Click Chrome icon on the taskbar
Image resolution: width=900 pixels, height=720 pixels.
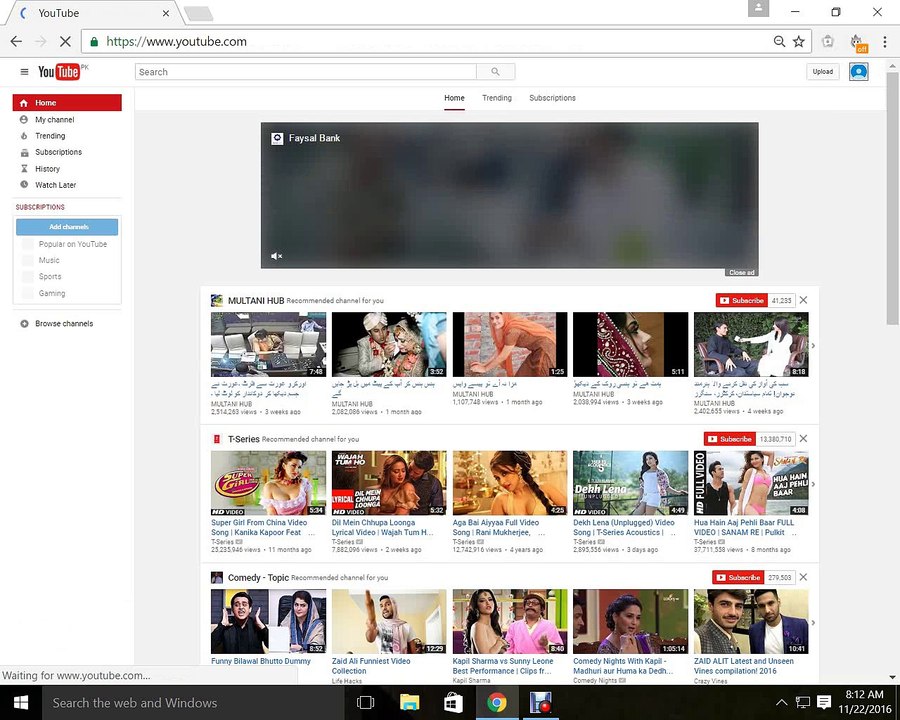point(496,702)
